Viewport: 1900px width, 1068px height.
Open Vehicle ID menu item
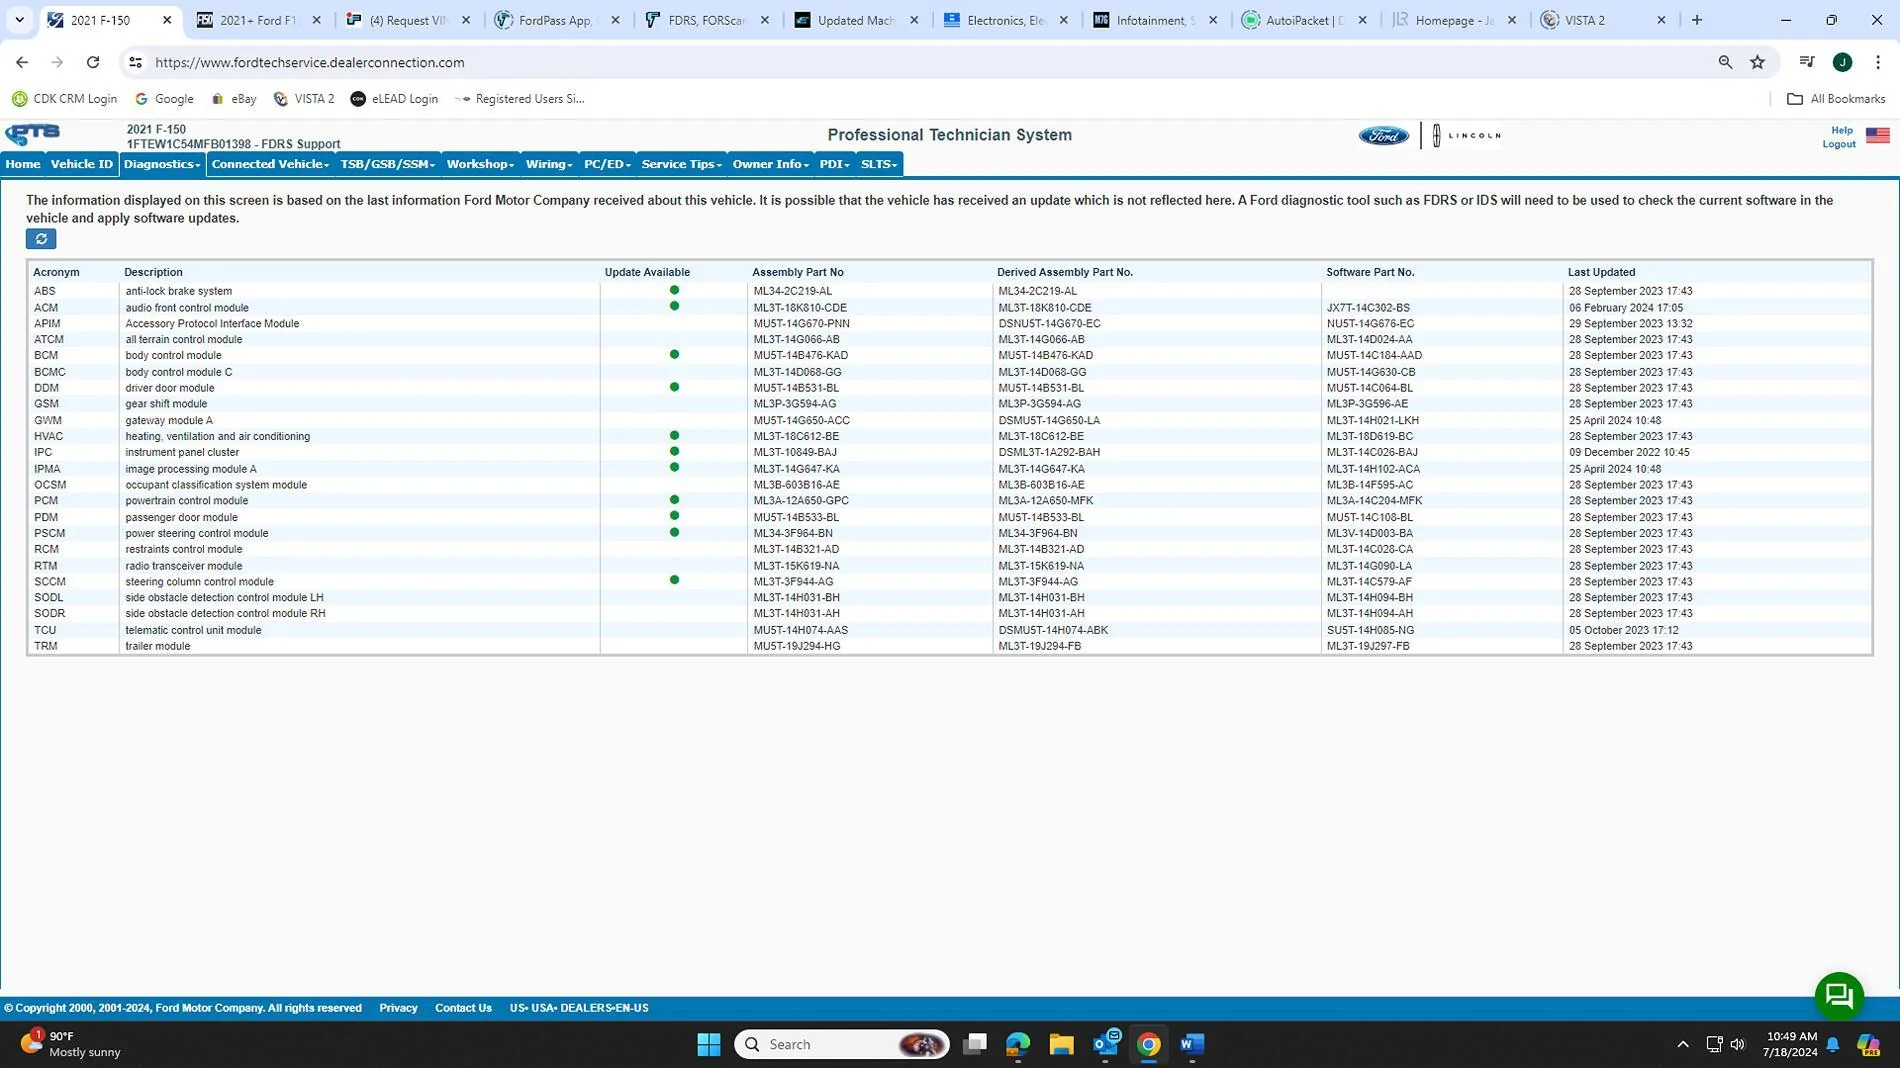point(82,164)
